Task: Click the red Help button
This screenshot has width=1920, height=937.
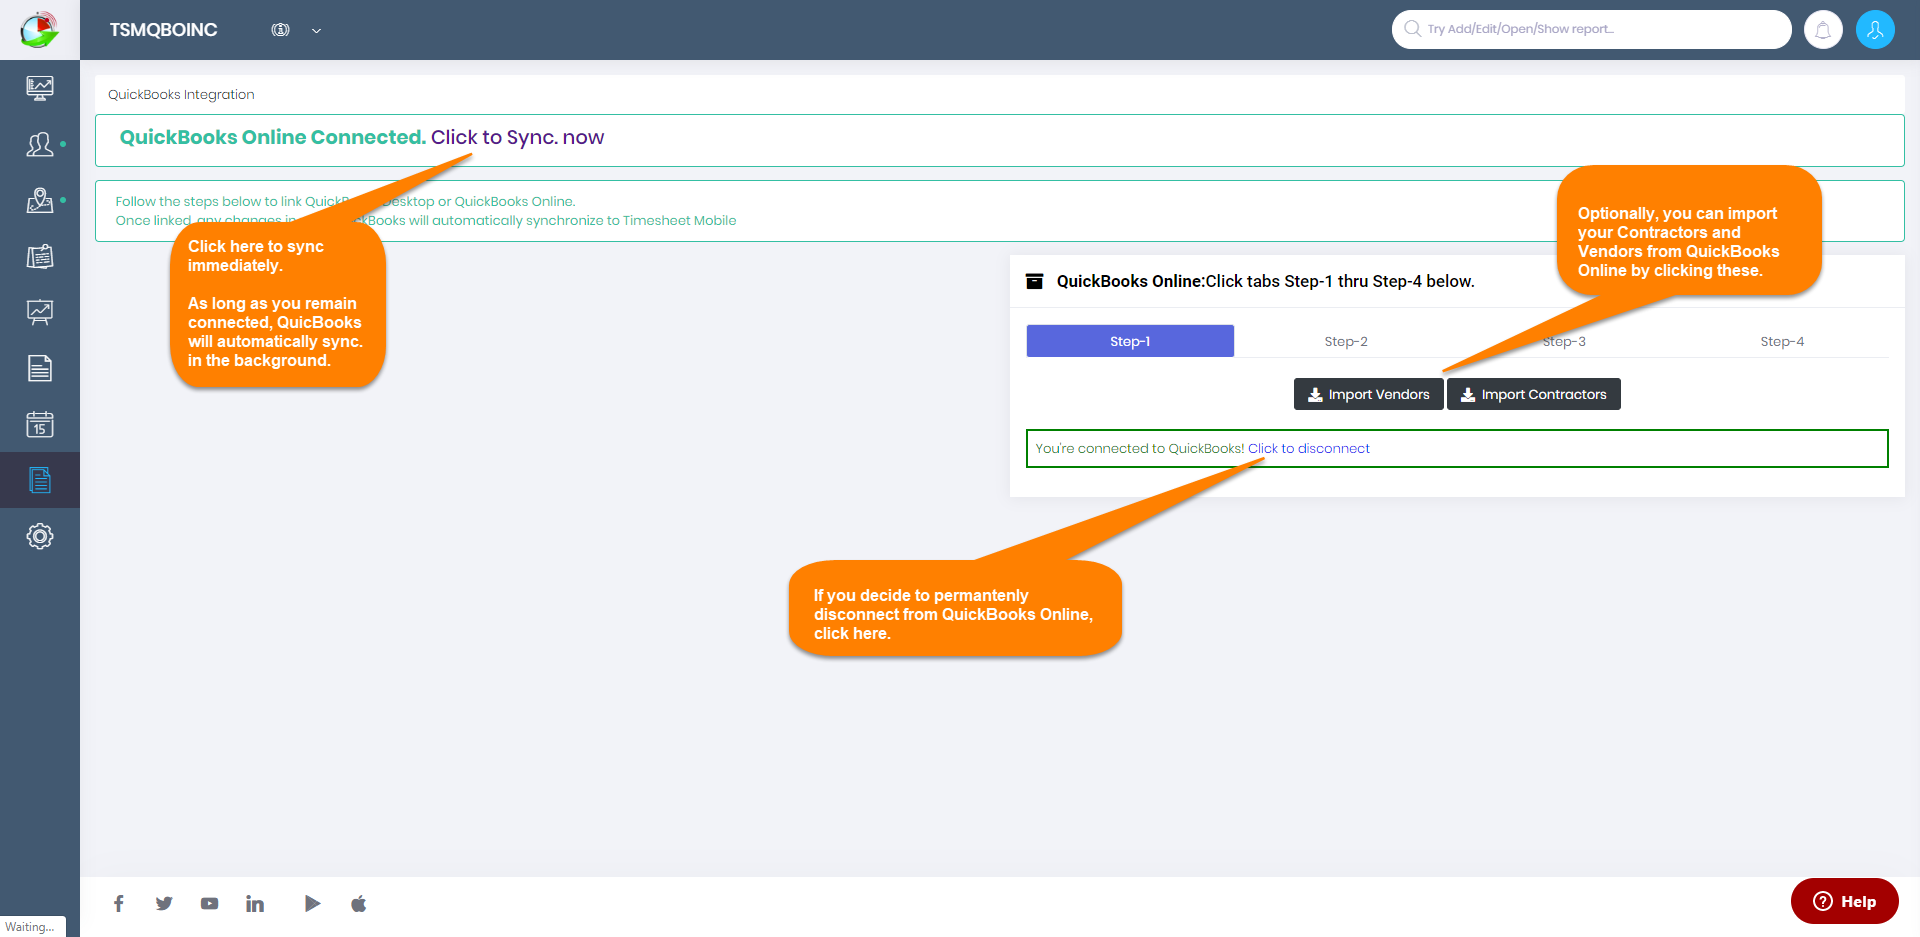Action: 1844,901
